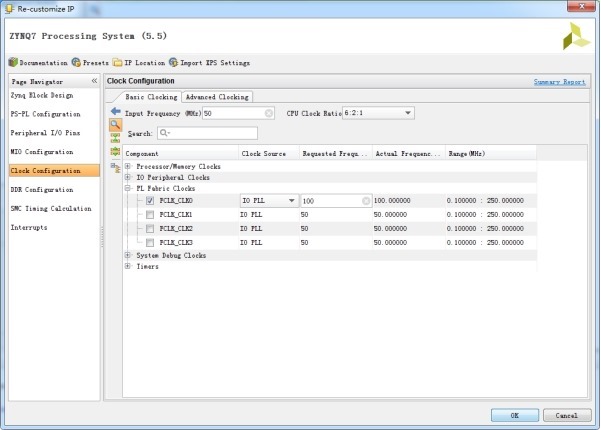Expand System Debug Clocks node
The height and width of the screenshot is (430, 601).
(128, 255)
